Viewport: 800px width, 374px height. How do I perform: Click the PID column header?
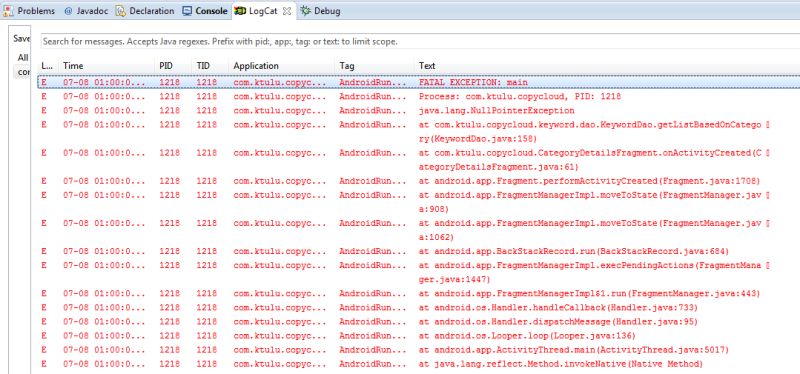173,66
